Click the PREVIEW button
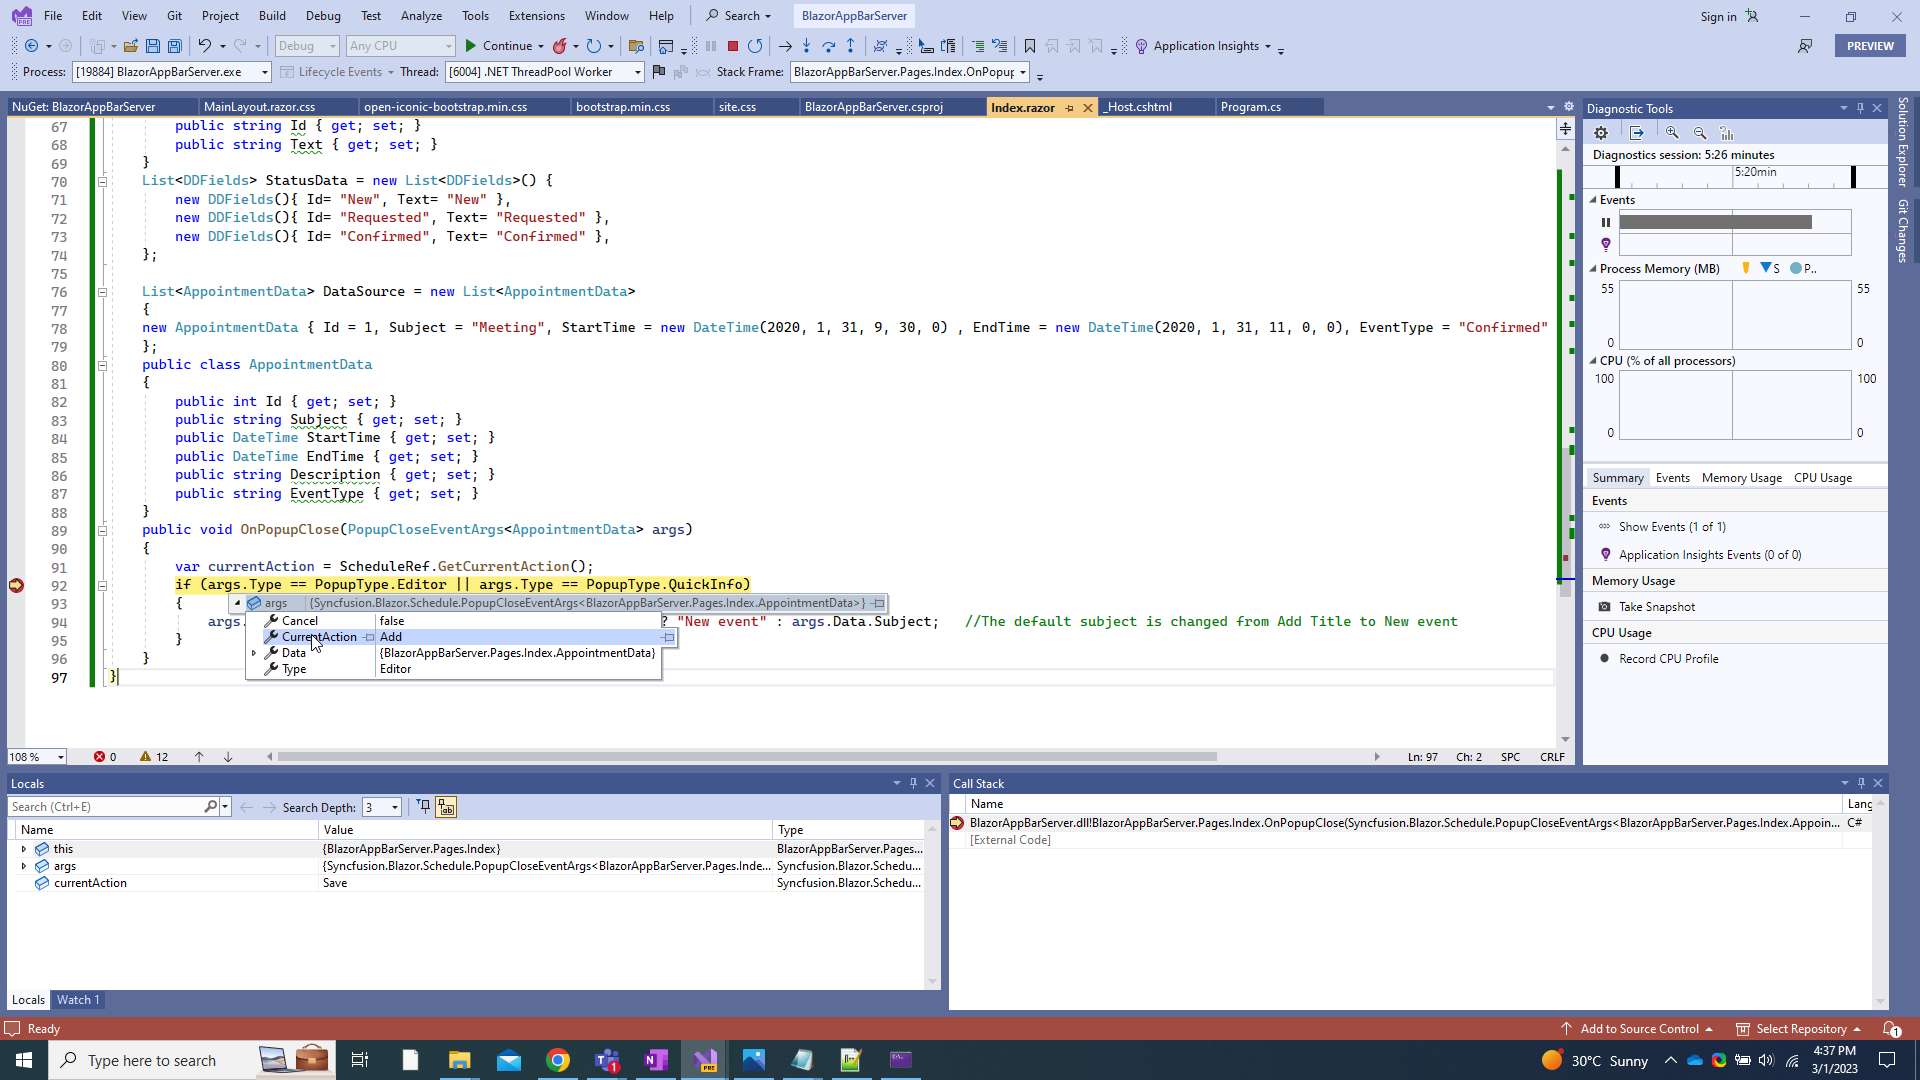Screen dimensions: 1920x1080 pos(1870,46)
